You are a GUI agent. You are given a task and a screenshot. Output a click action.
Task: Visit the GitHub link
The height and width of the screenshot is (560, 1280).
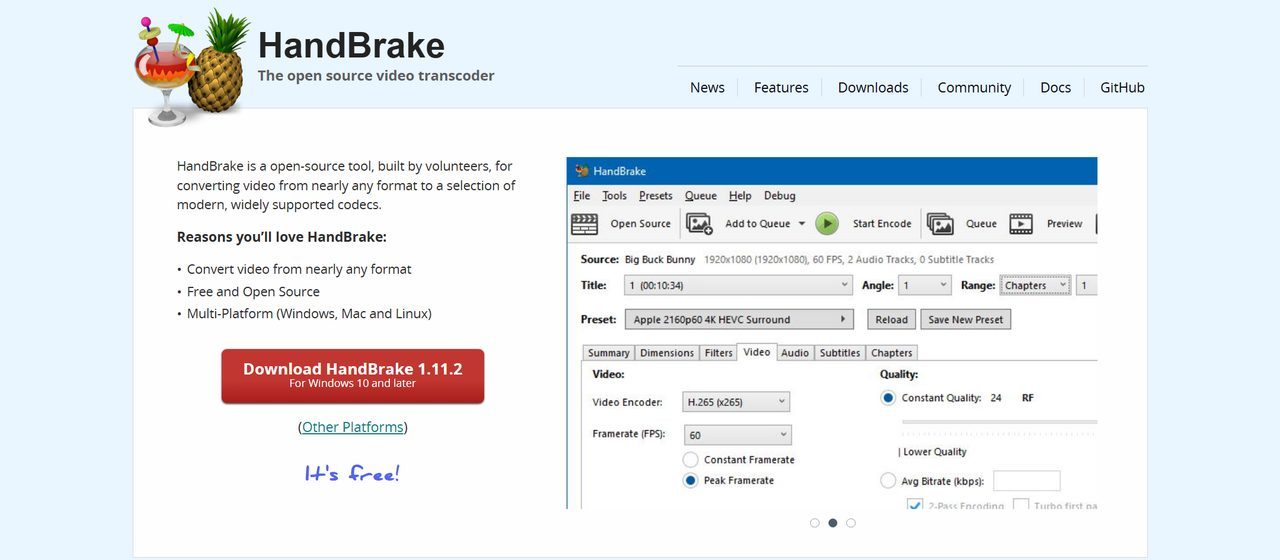pyautogui.click(x=1122, y=87)
